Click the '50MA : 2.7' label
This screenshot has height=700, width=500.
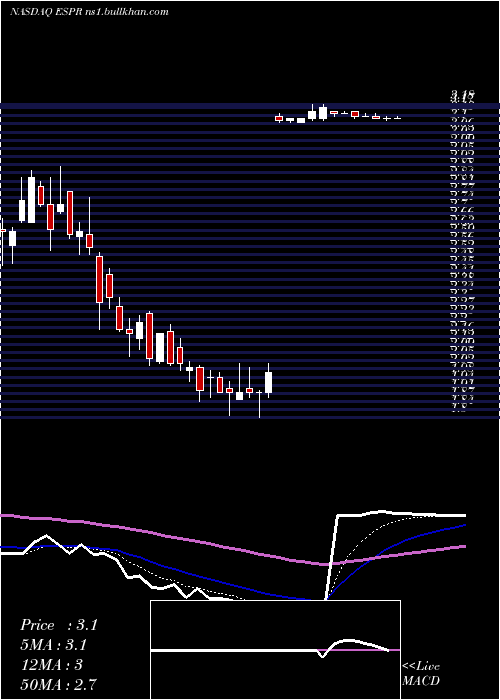click(58, 684)
